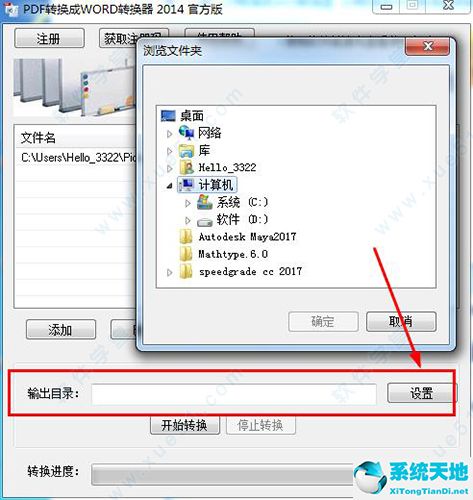The height and width of the screenshot is (500, 473).
Task: Select the Hello_3322 user folder icon
Action: (186, 167)
